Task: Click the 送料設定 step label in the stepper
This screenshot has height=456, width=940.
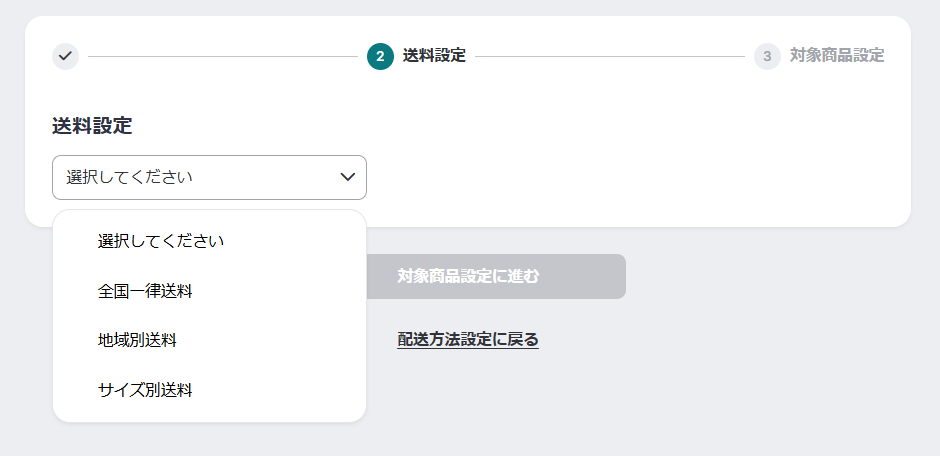Action: click(x=434, y=56)
